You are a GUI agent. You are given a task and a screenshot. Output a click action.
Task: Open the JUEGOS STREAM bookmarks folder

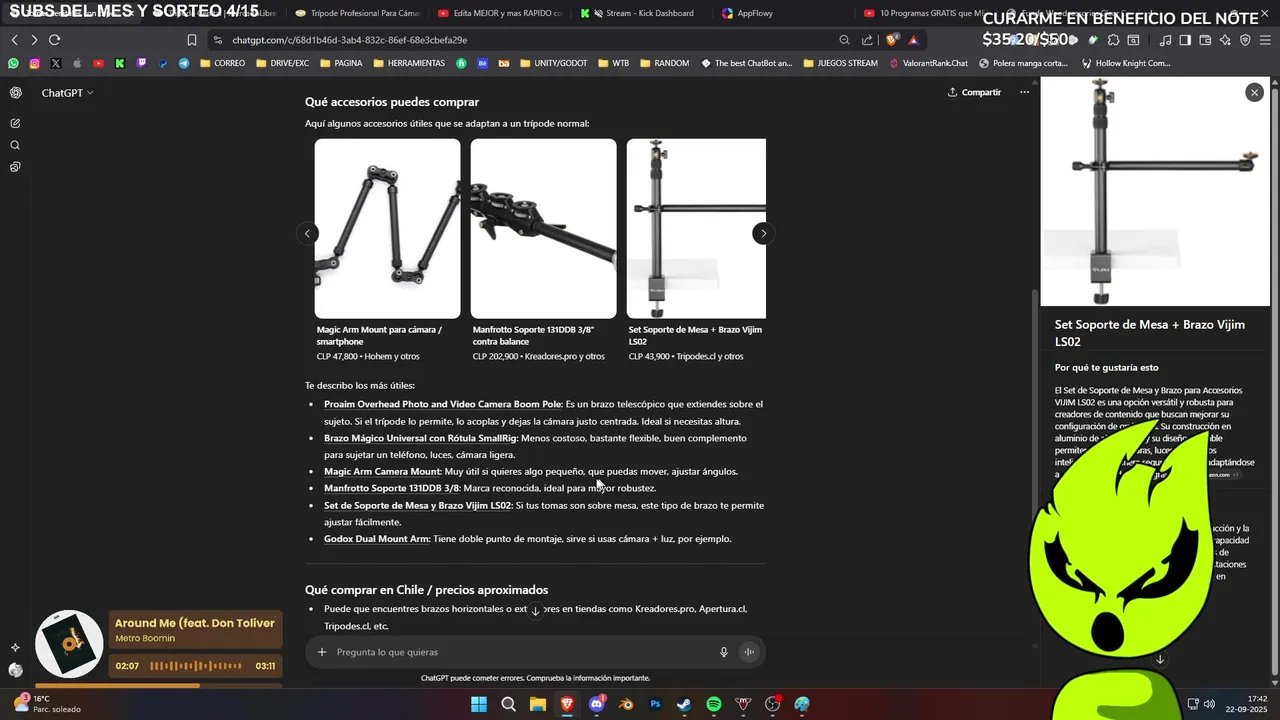pyautogui.click(x=839, y=63)
